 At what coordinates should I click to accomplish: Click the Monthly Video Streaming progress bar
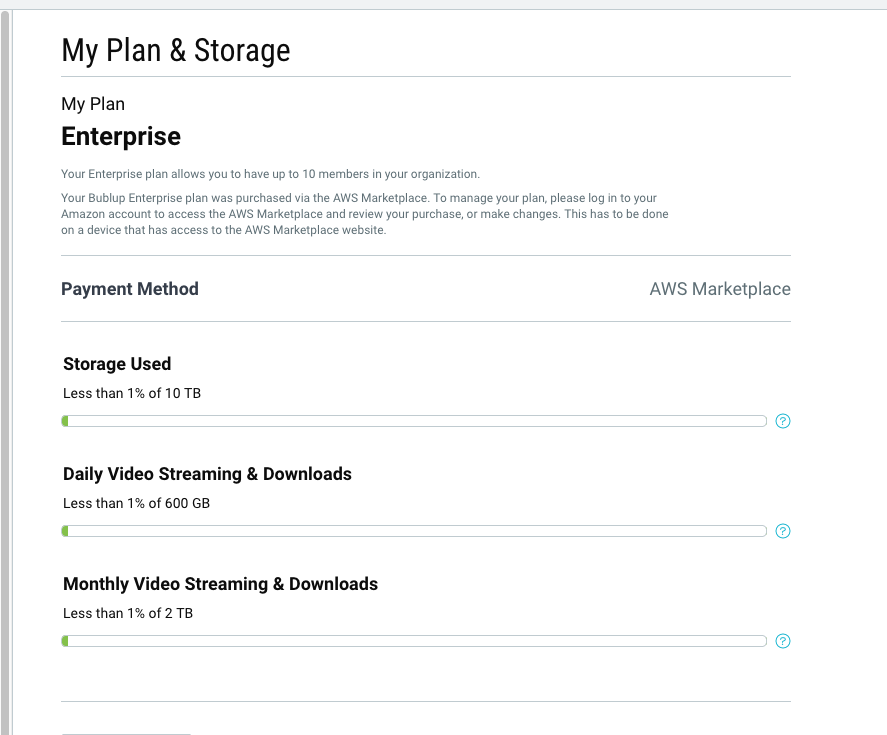coord(414,641)
